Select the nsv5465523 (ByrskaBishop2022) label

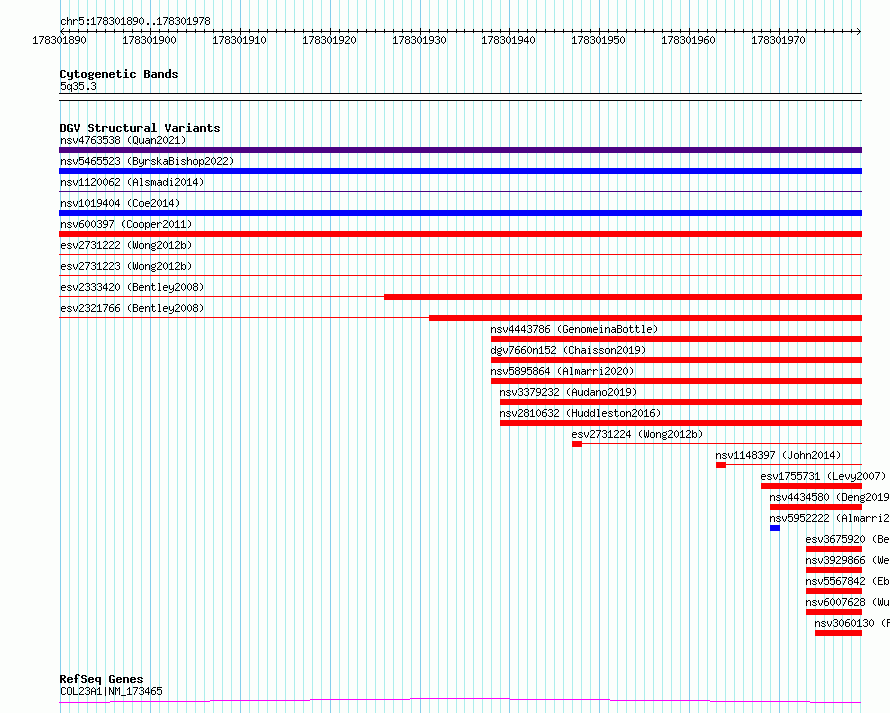point(146,161)
